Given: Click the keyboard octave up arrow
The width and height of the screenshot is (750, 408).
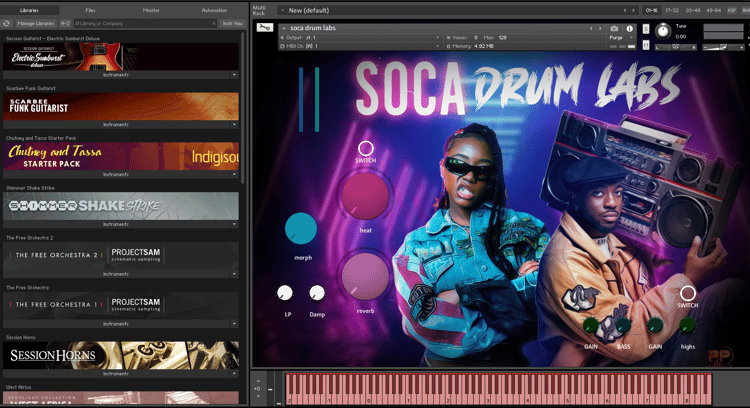Looking at the screenshot, I should pyautogui.click(x=258, y=381).
